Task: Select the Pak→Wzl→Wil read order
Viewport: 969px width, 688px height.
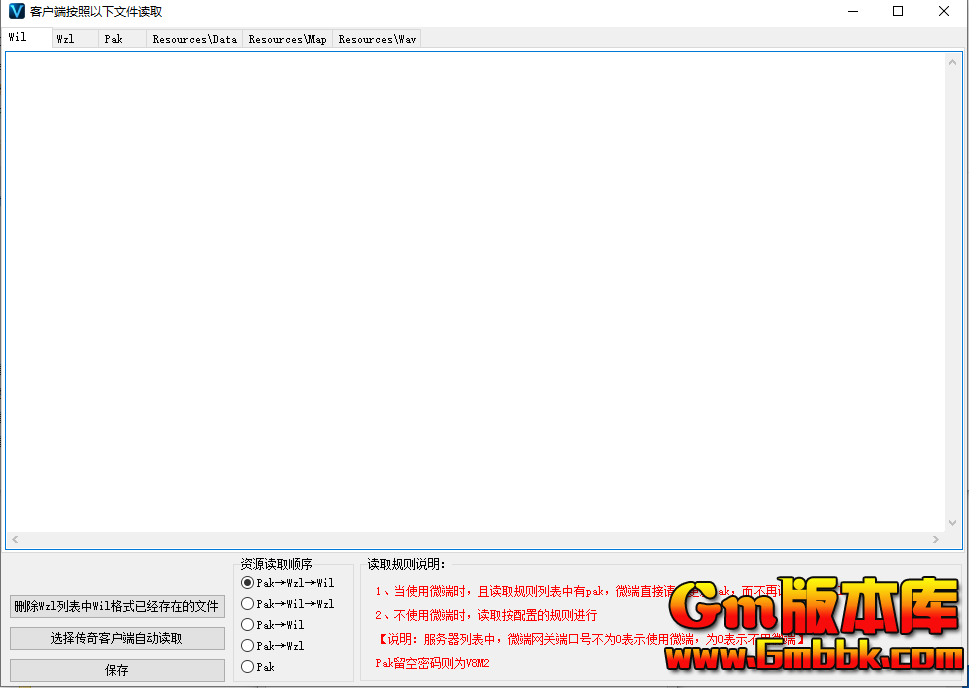Action: tap(248, 582)
